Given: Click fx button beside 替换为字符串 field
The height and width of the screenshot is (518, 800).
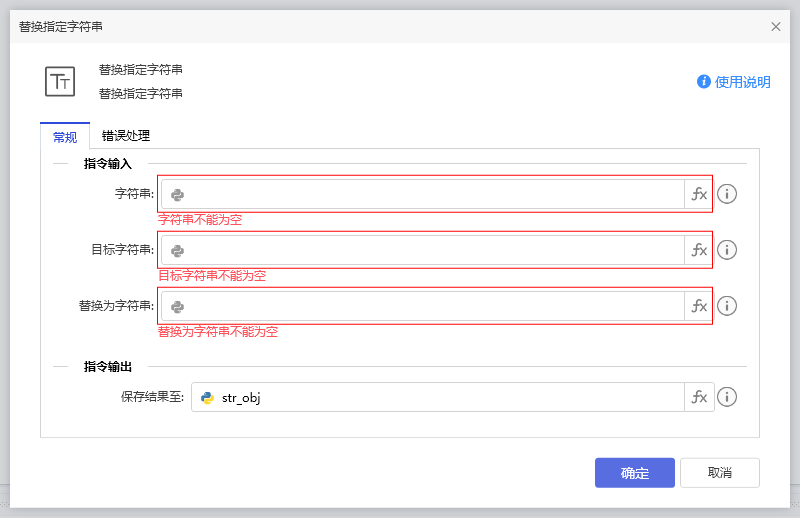Looking at the screenshot, I should [699, 306].
